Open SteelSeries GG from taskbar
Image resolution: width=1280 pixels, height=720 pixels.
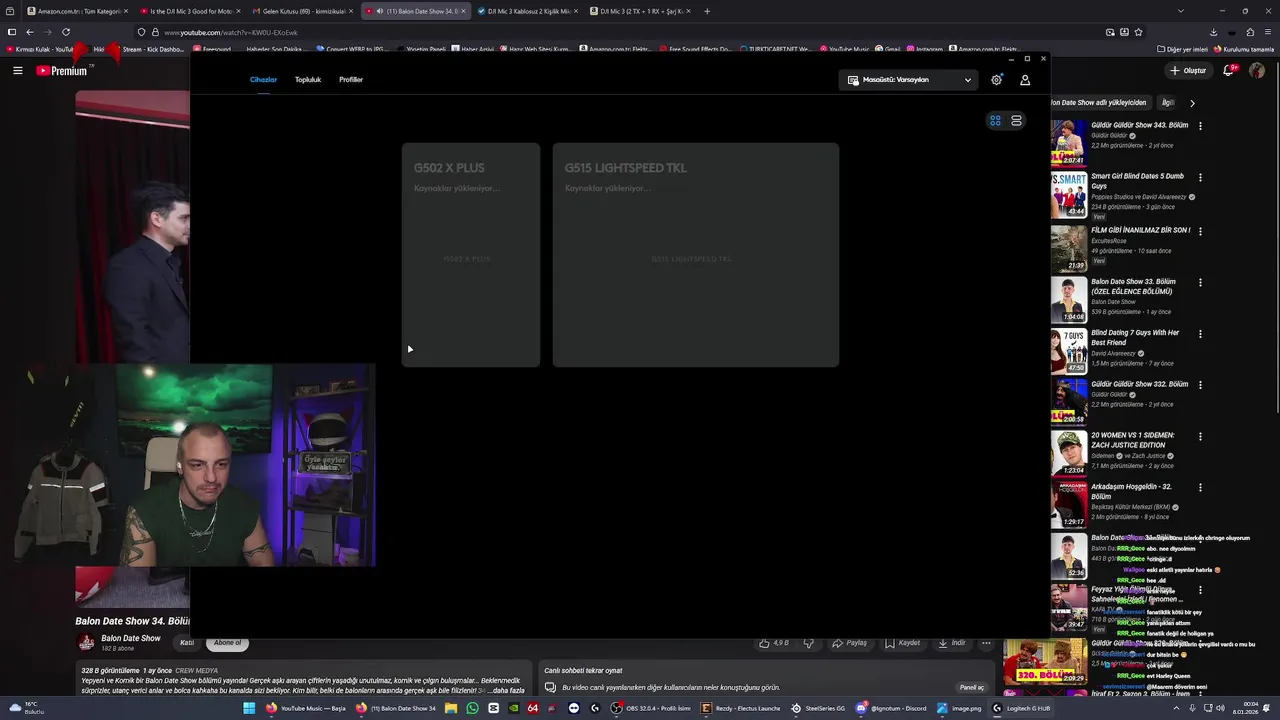(818, 708)
